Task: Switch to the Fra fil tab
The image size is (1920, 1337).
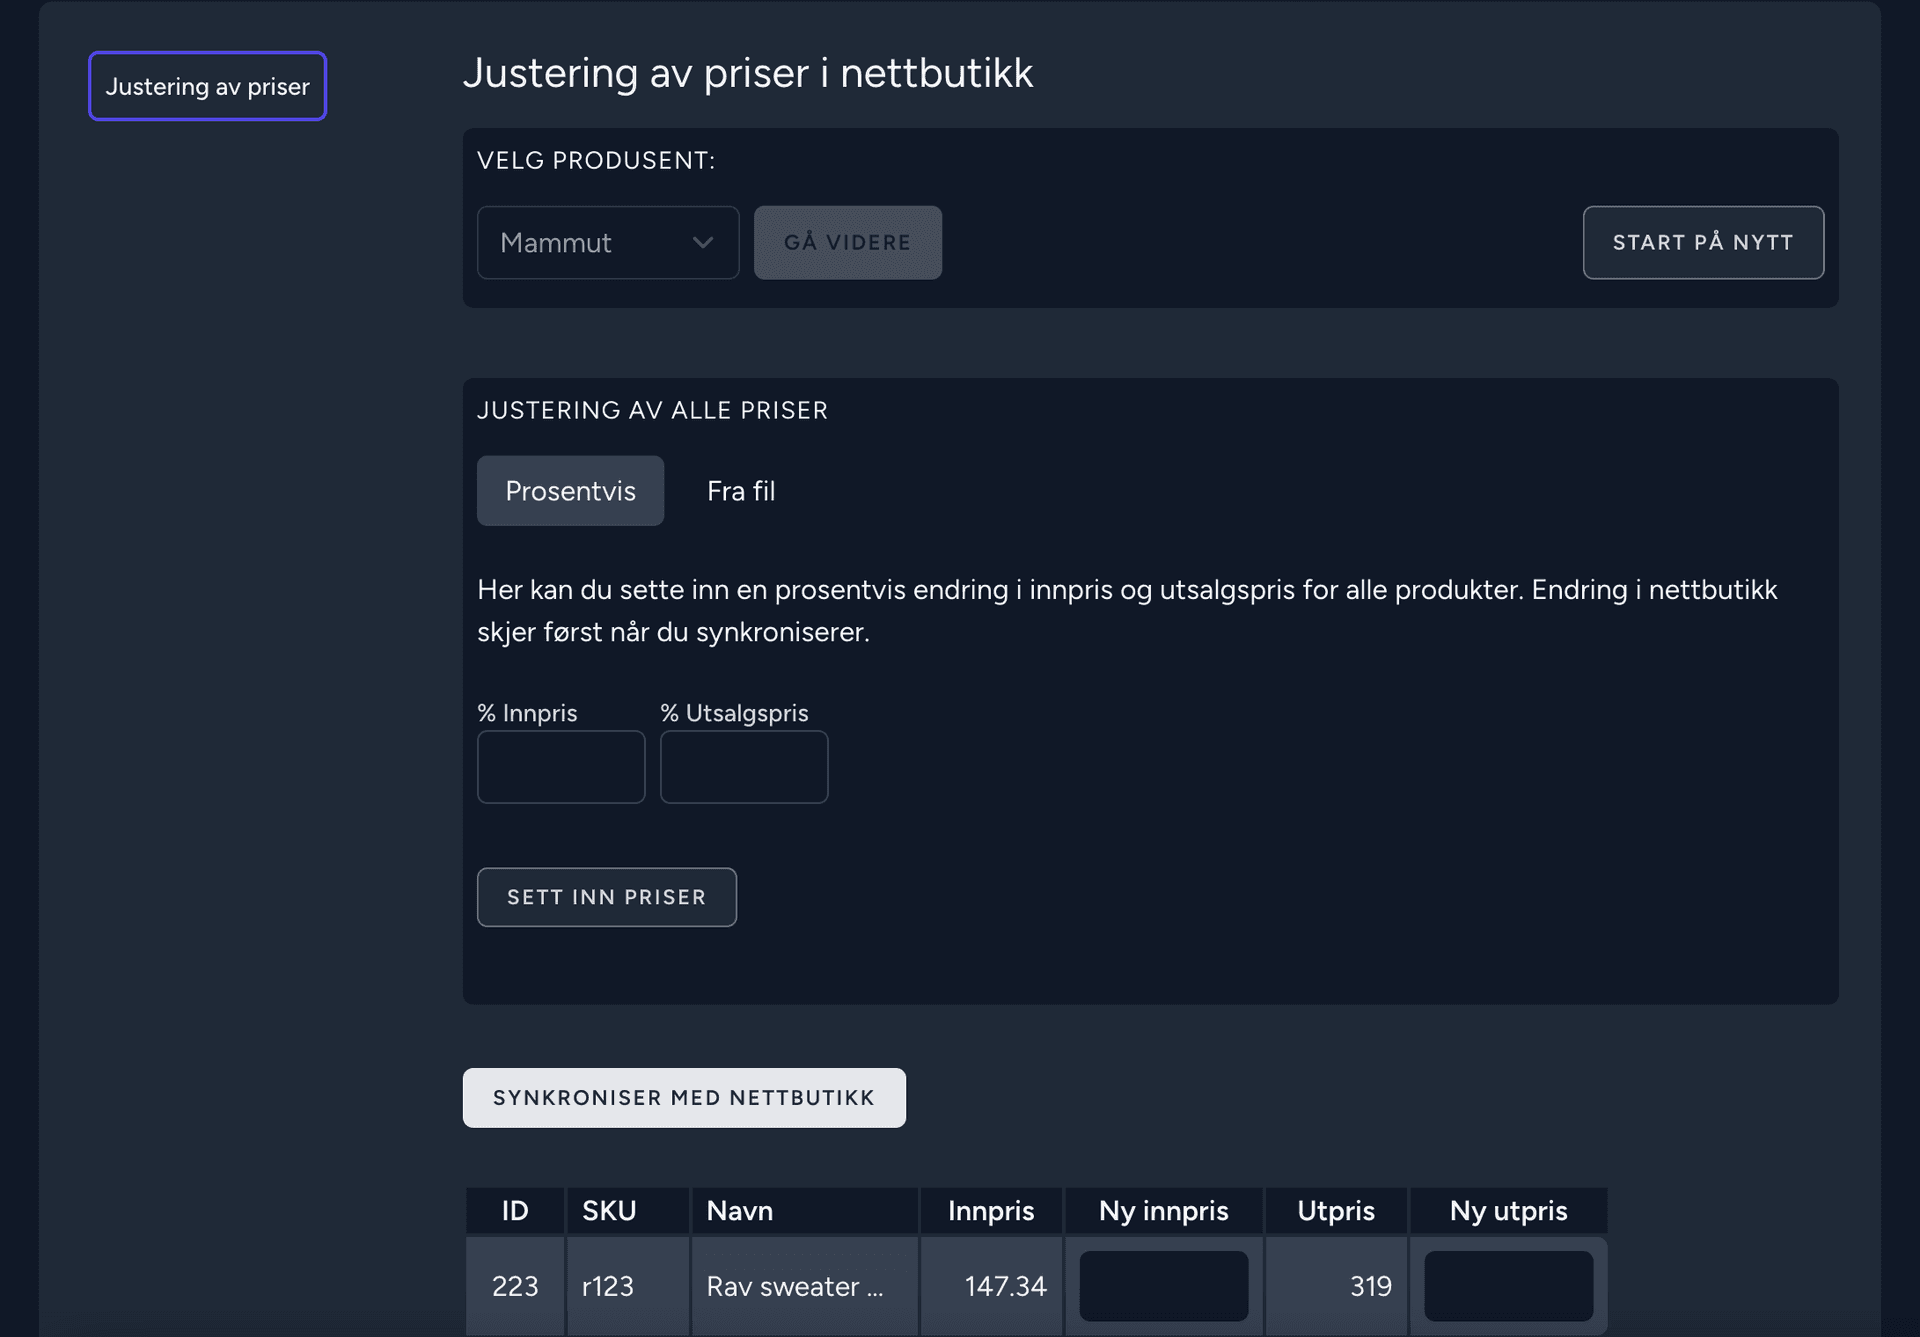Action: click(740, 491)
